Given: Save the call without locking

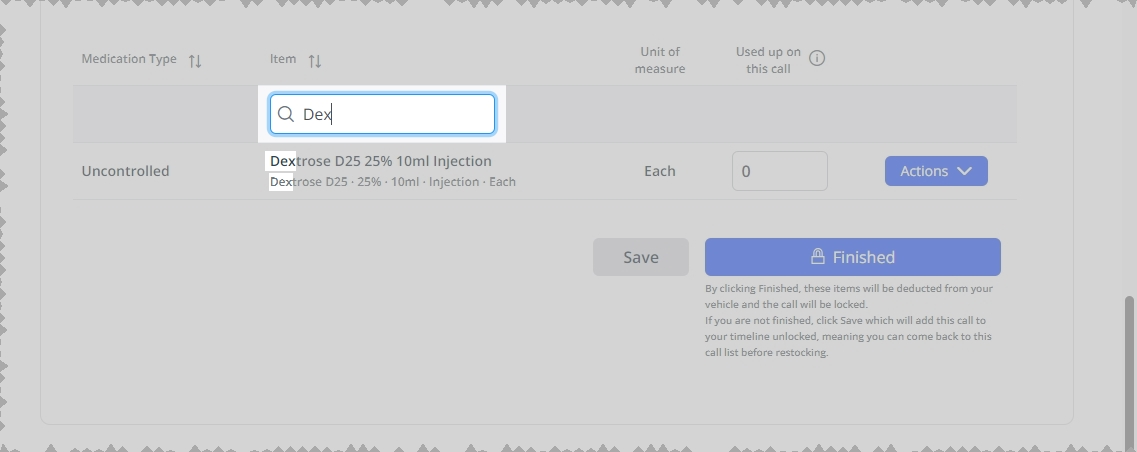Looking at the screenshot, I should 640,257.
